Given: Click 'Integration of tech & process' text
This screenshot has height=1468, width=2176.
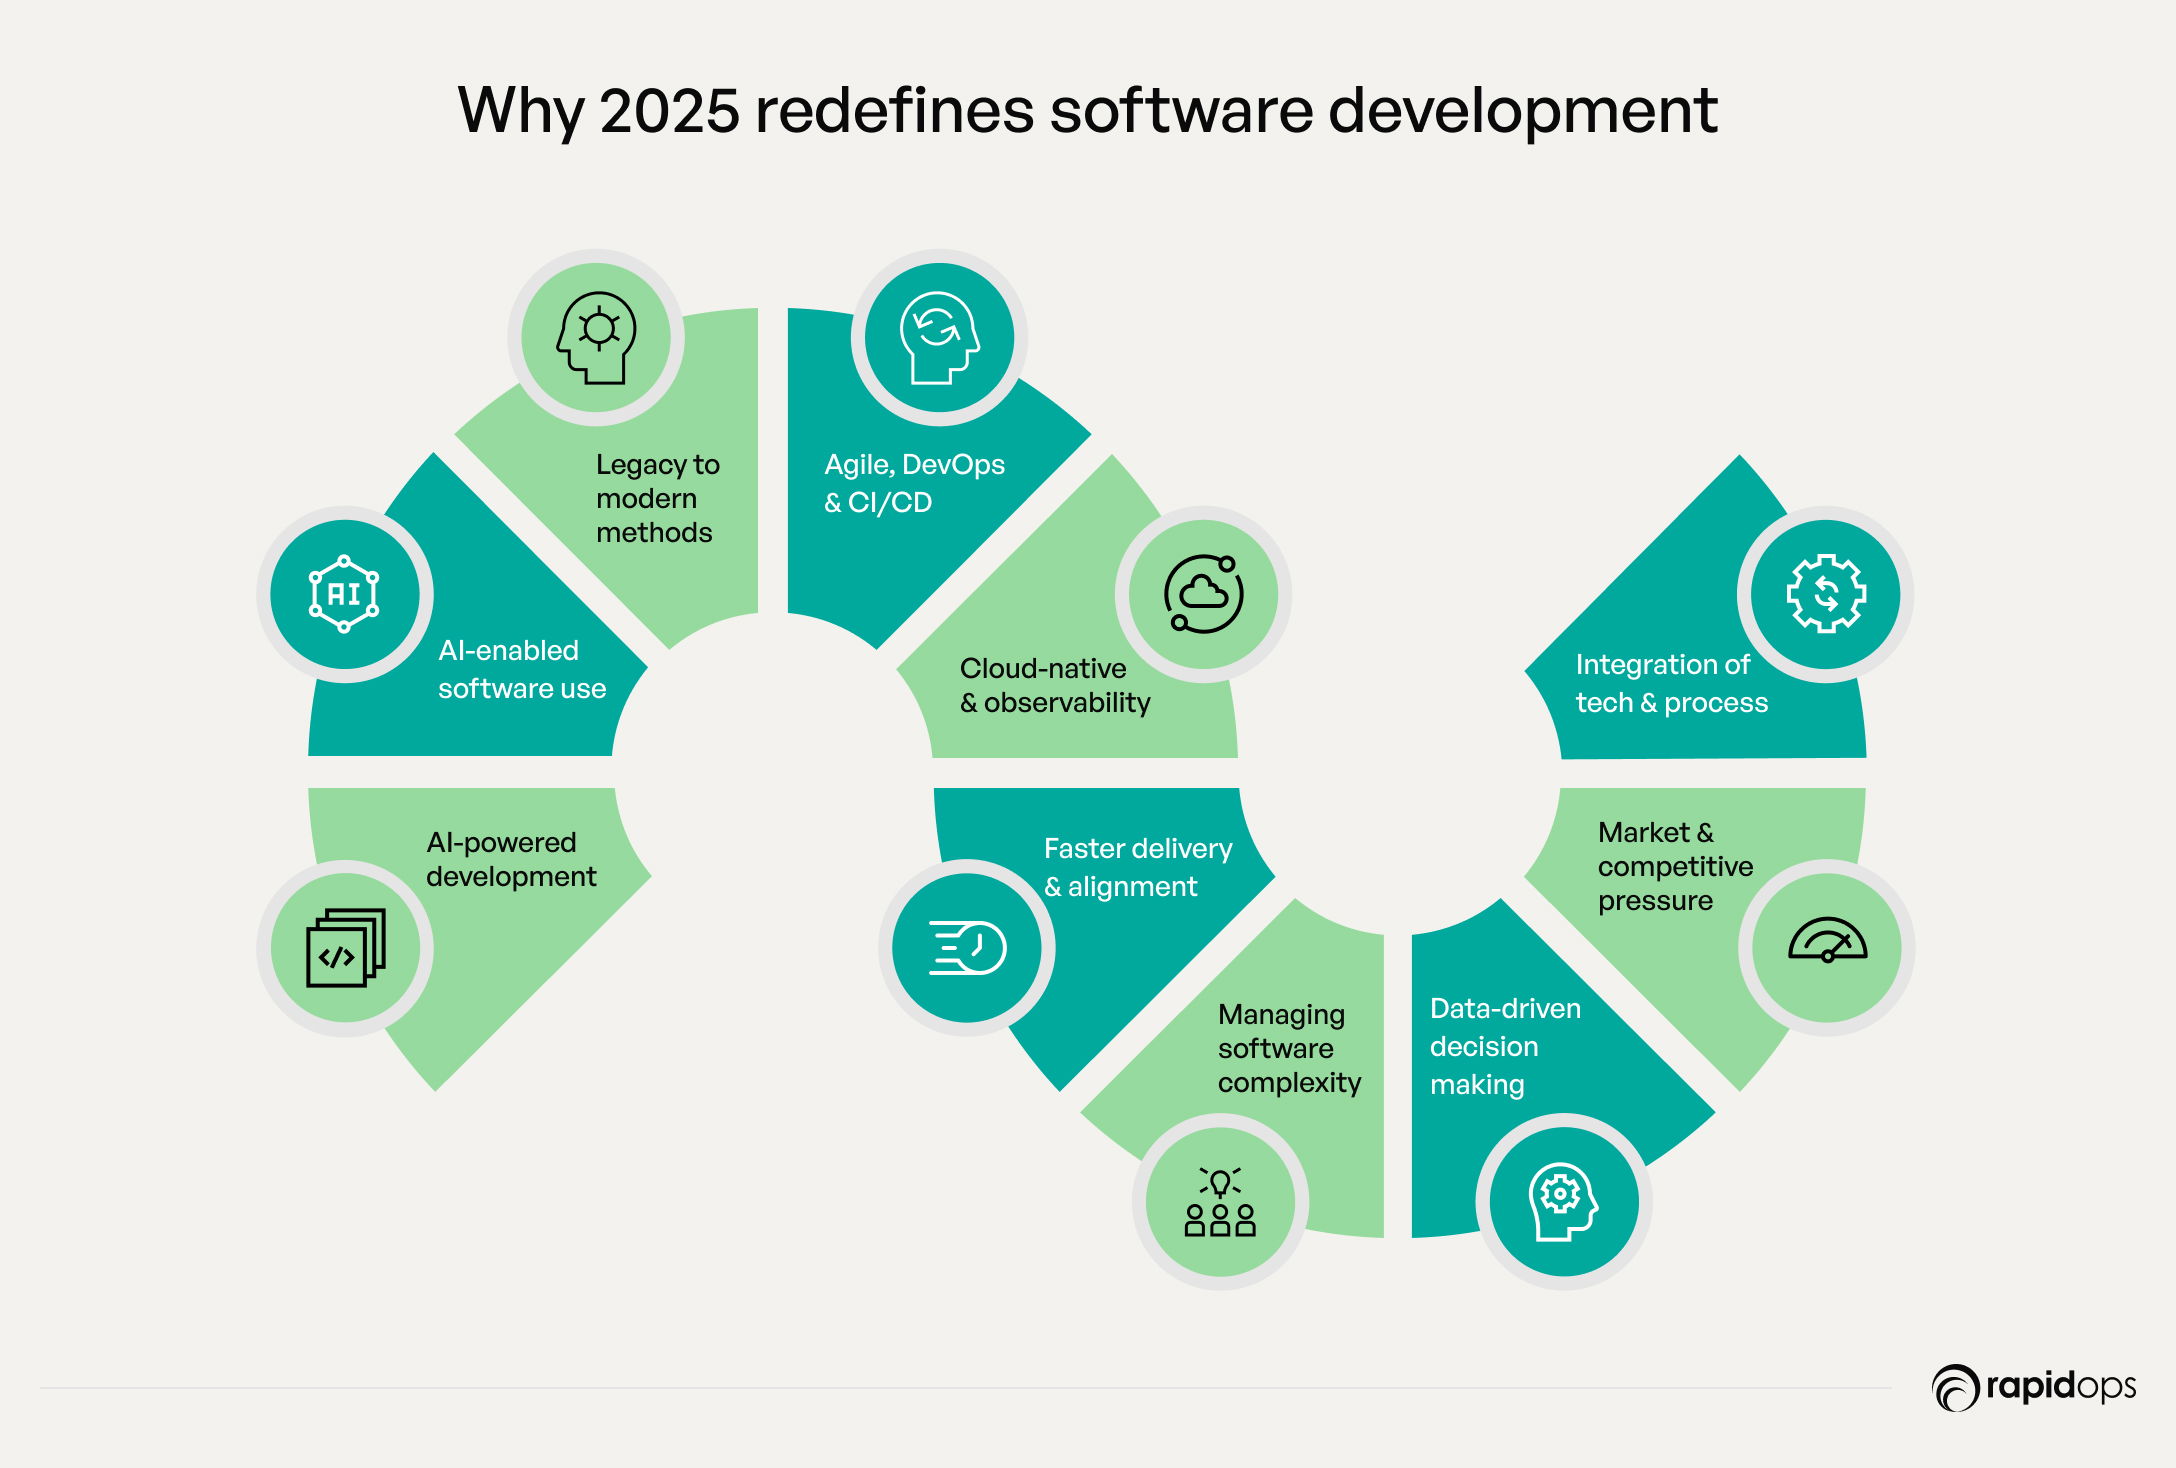Looking at the screenshot, I should coord(1670,683).
